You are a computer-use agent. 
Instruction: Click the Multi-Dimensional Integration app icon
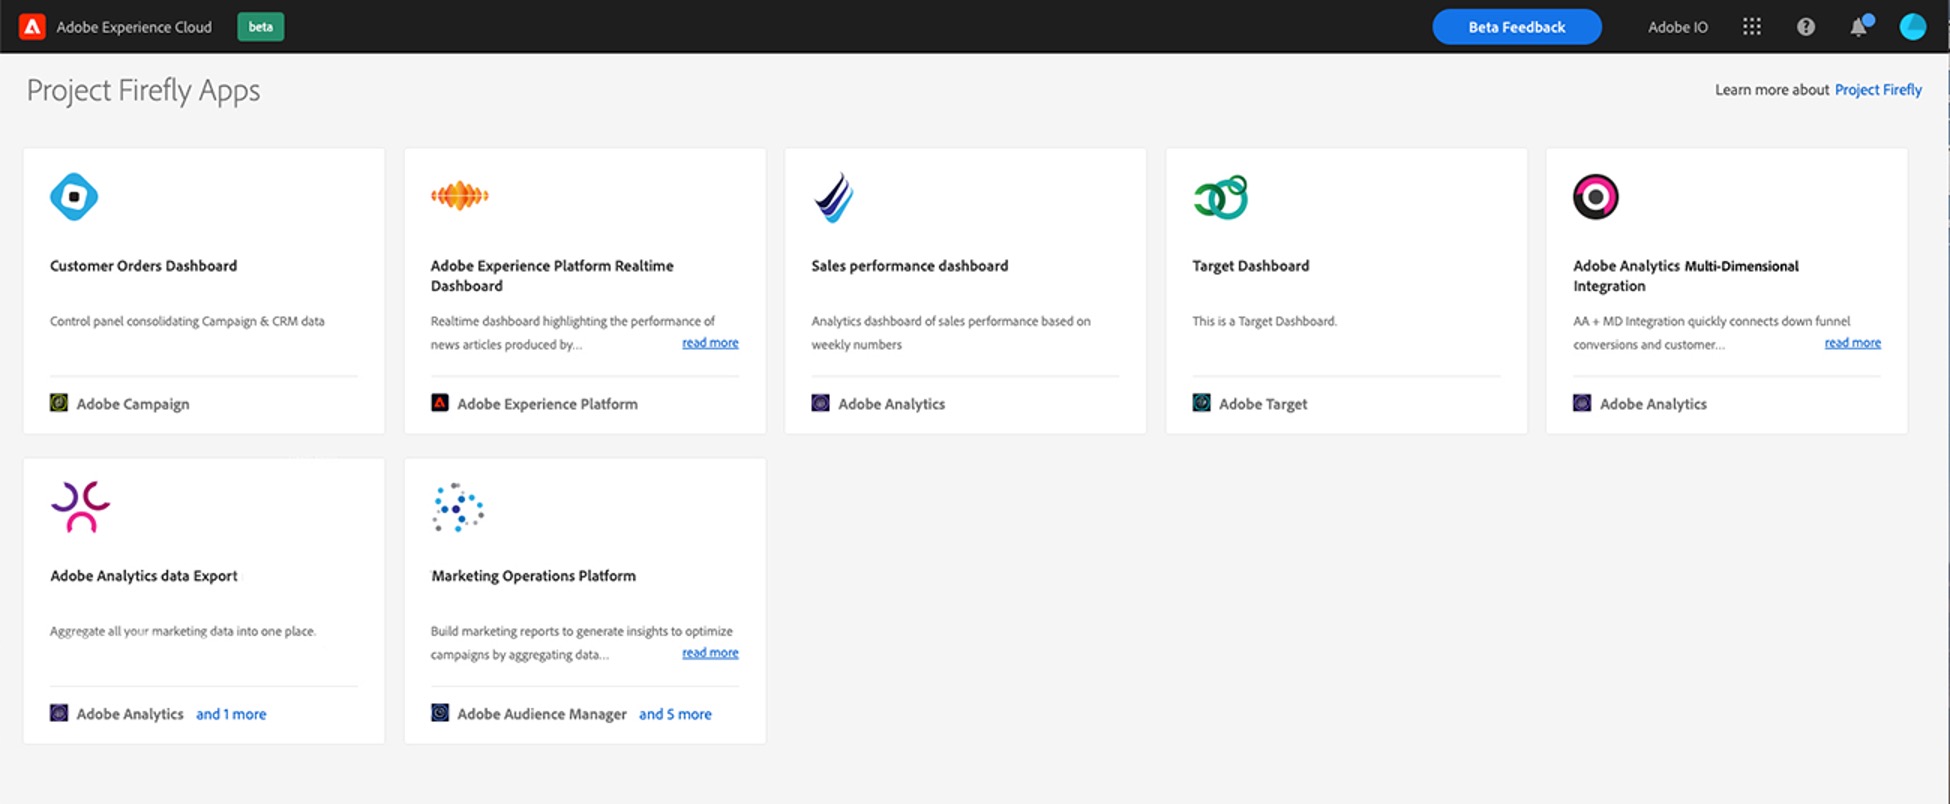(x=1596, y=196)
